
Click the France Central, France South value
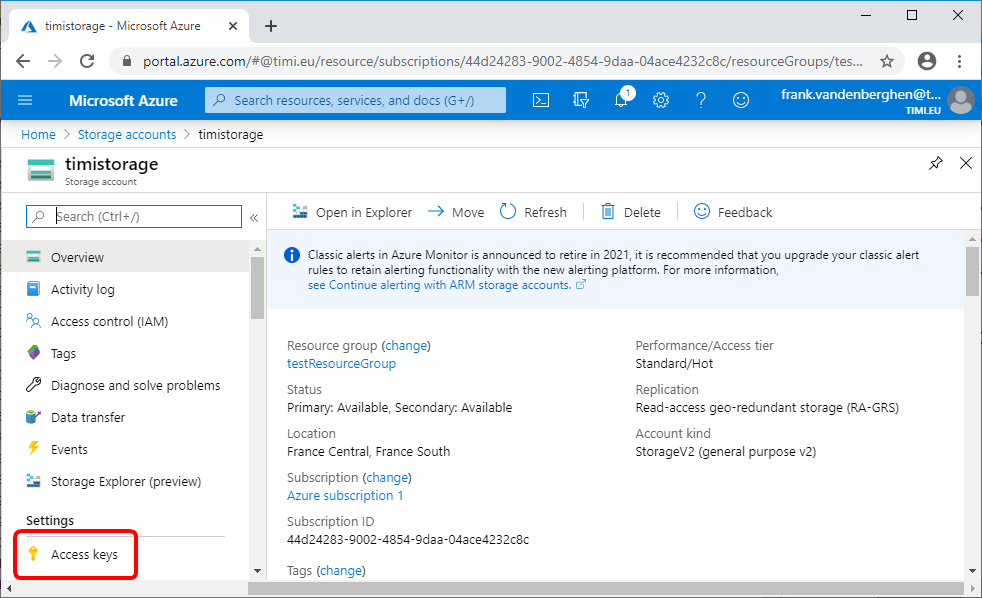[x=368, y=451]
